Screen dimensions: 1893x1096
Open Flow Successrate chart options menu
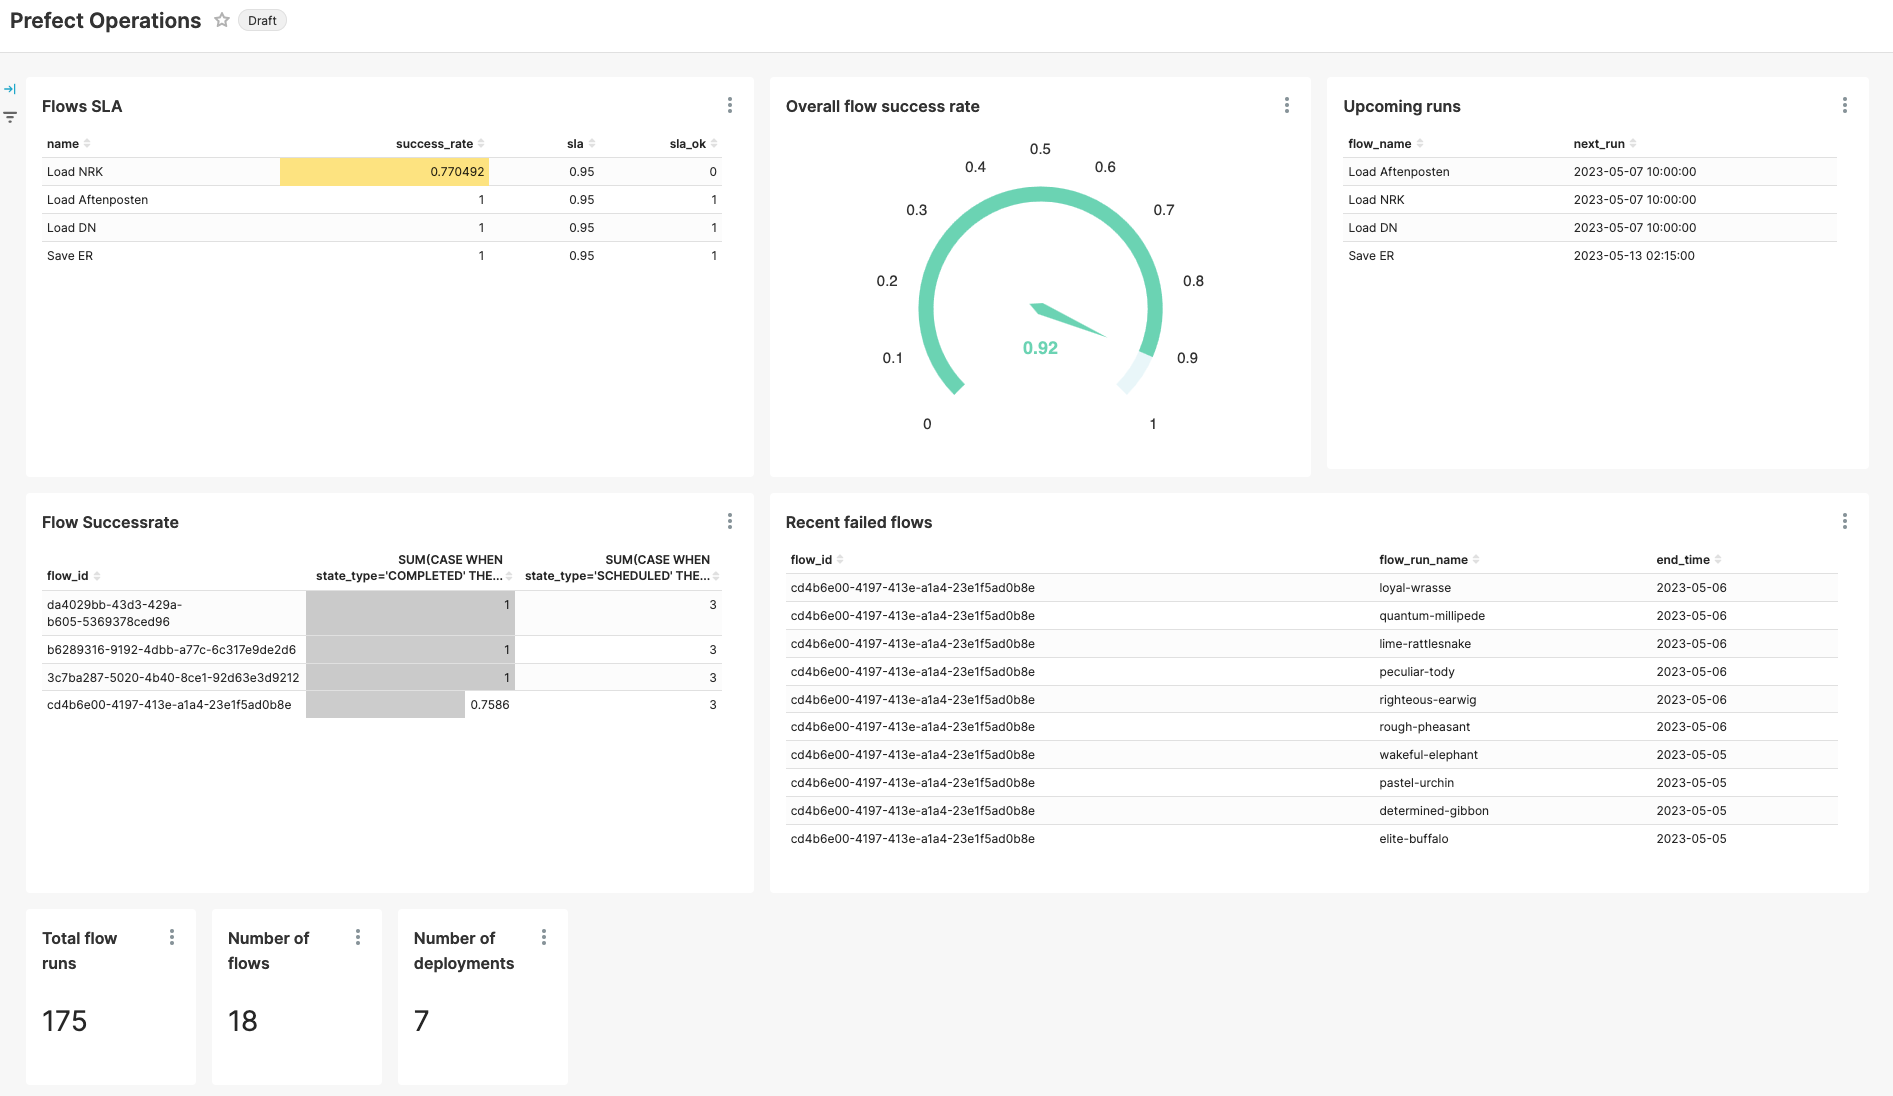(730, 521)
